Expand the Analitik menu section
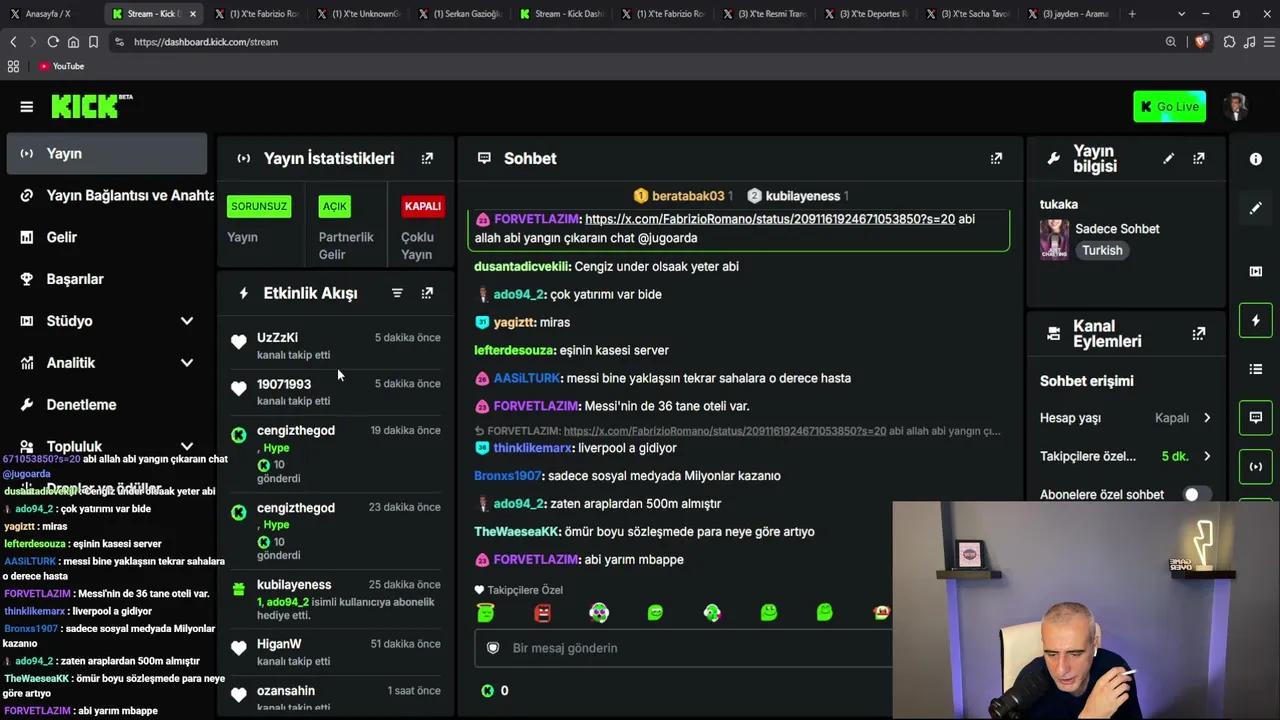1280x720 pixels. point(186,363)
